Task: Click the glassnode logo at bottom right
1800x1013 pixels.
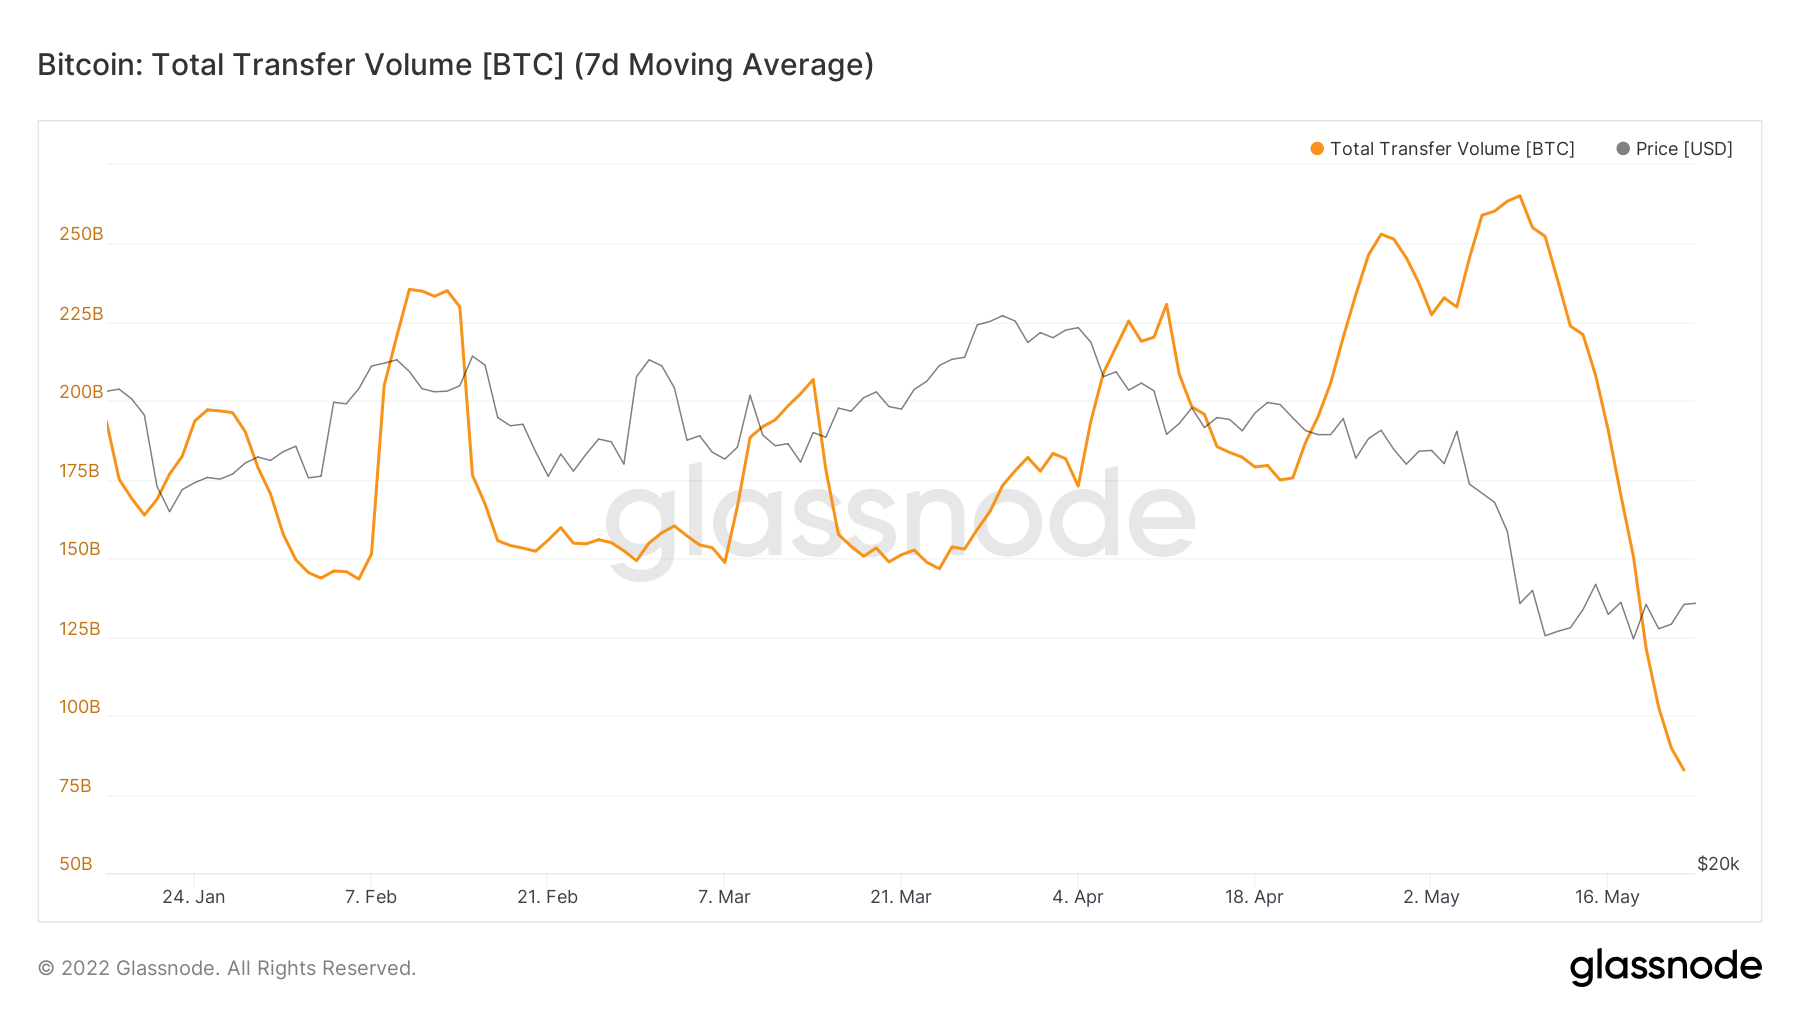Action: tap(1665, 967)
